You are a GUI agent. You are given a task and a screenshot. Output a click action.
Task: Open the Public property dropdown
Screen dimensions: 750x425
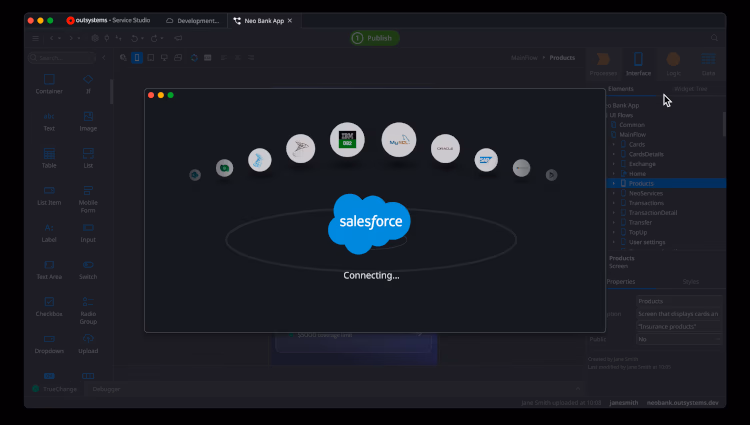pyautogui.click(x=679, y=339)
